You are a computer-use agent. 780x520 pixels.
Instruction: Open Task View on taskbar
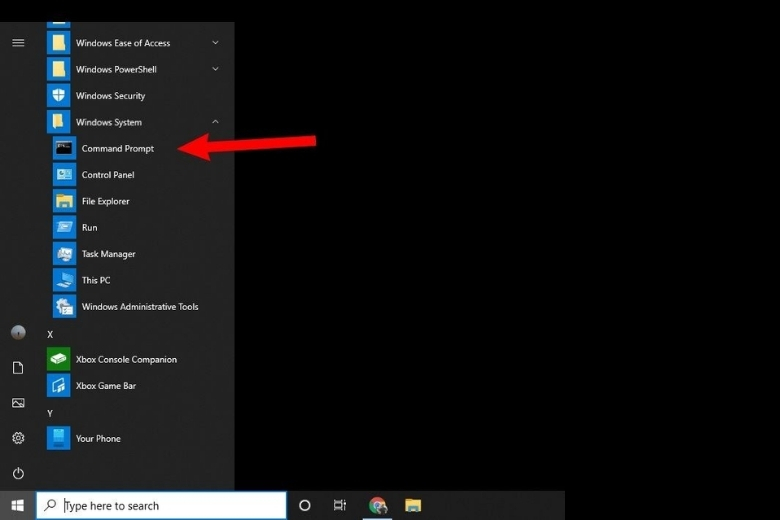tap(340, 506)
